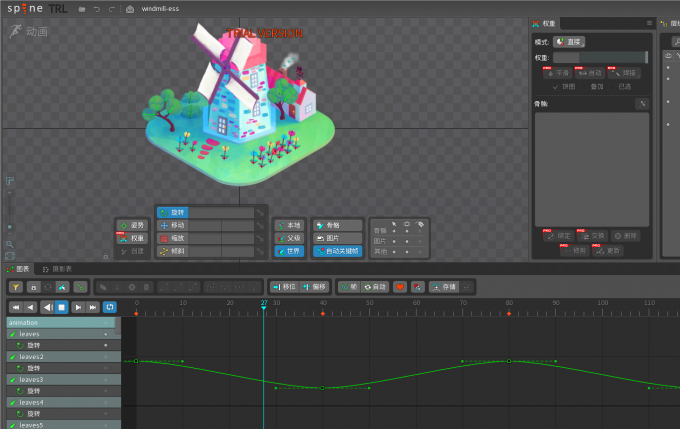Switch axes to 本地 (Local) mode

[x=288, y=225]
